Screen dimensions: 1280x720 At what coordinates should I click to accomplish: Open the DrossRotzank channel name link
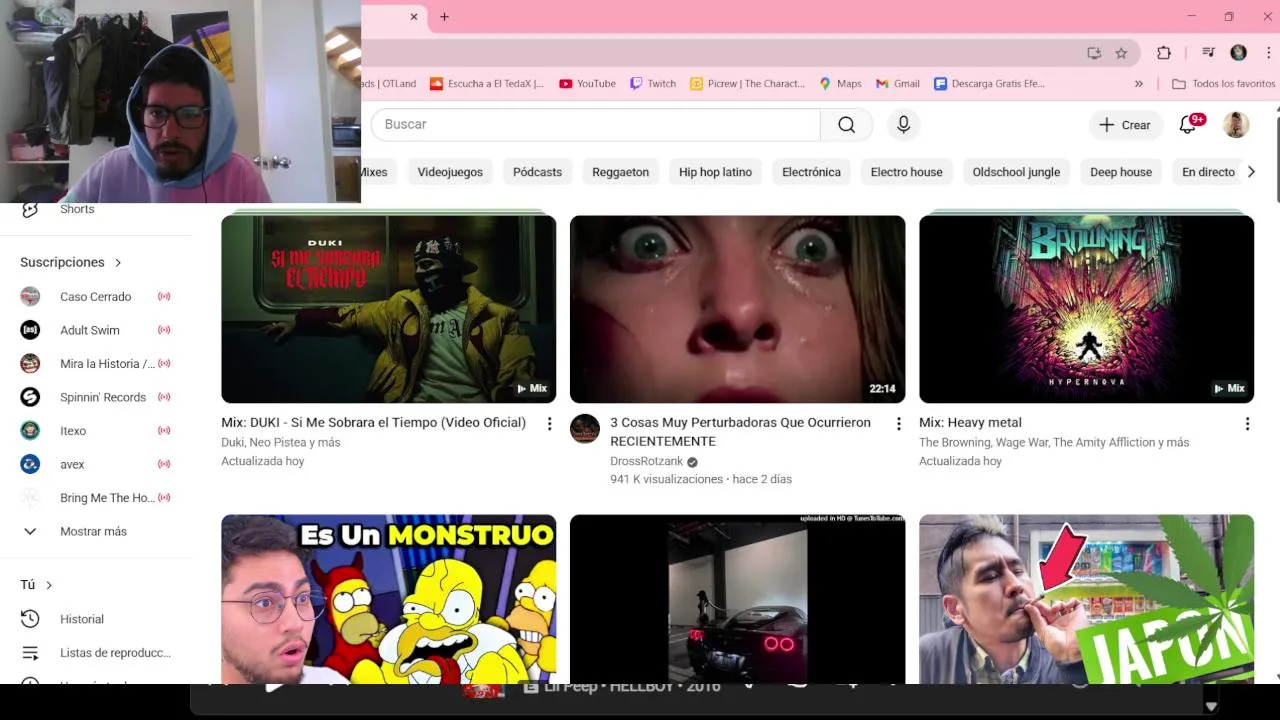(647, 461)
